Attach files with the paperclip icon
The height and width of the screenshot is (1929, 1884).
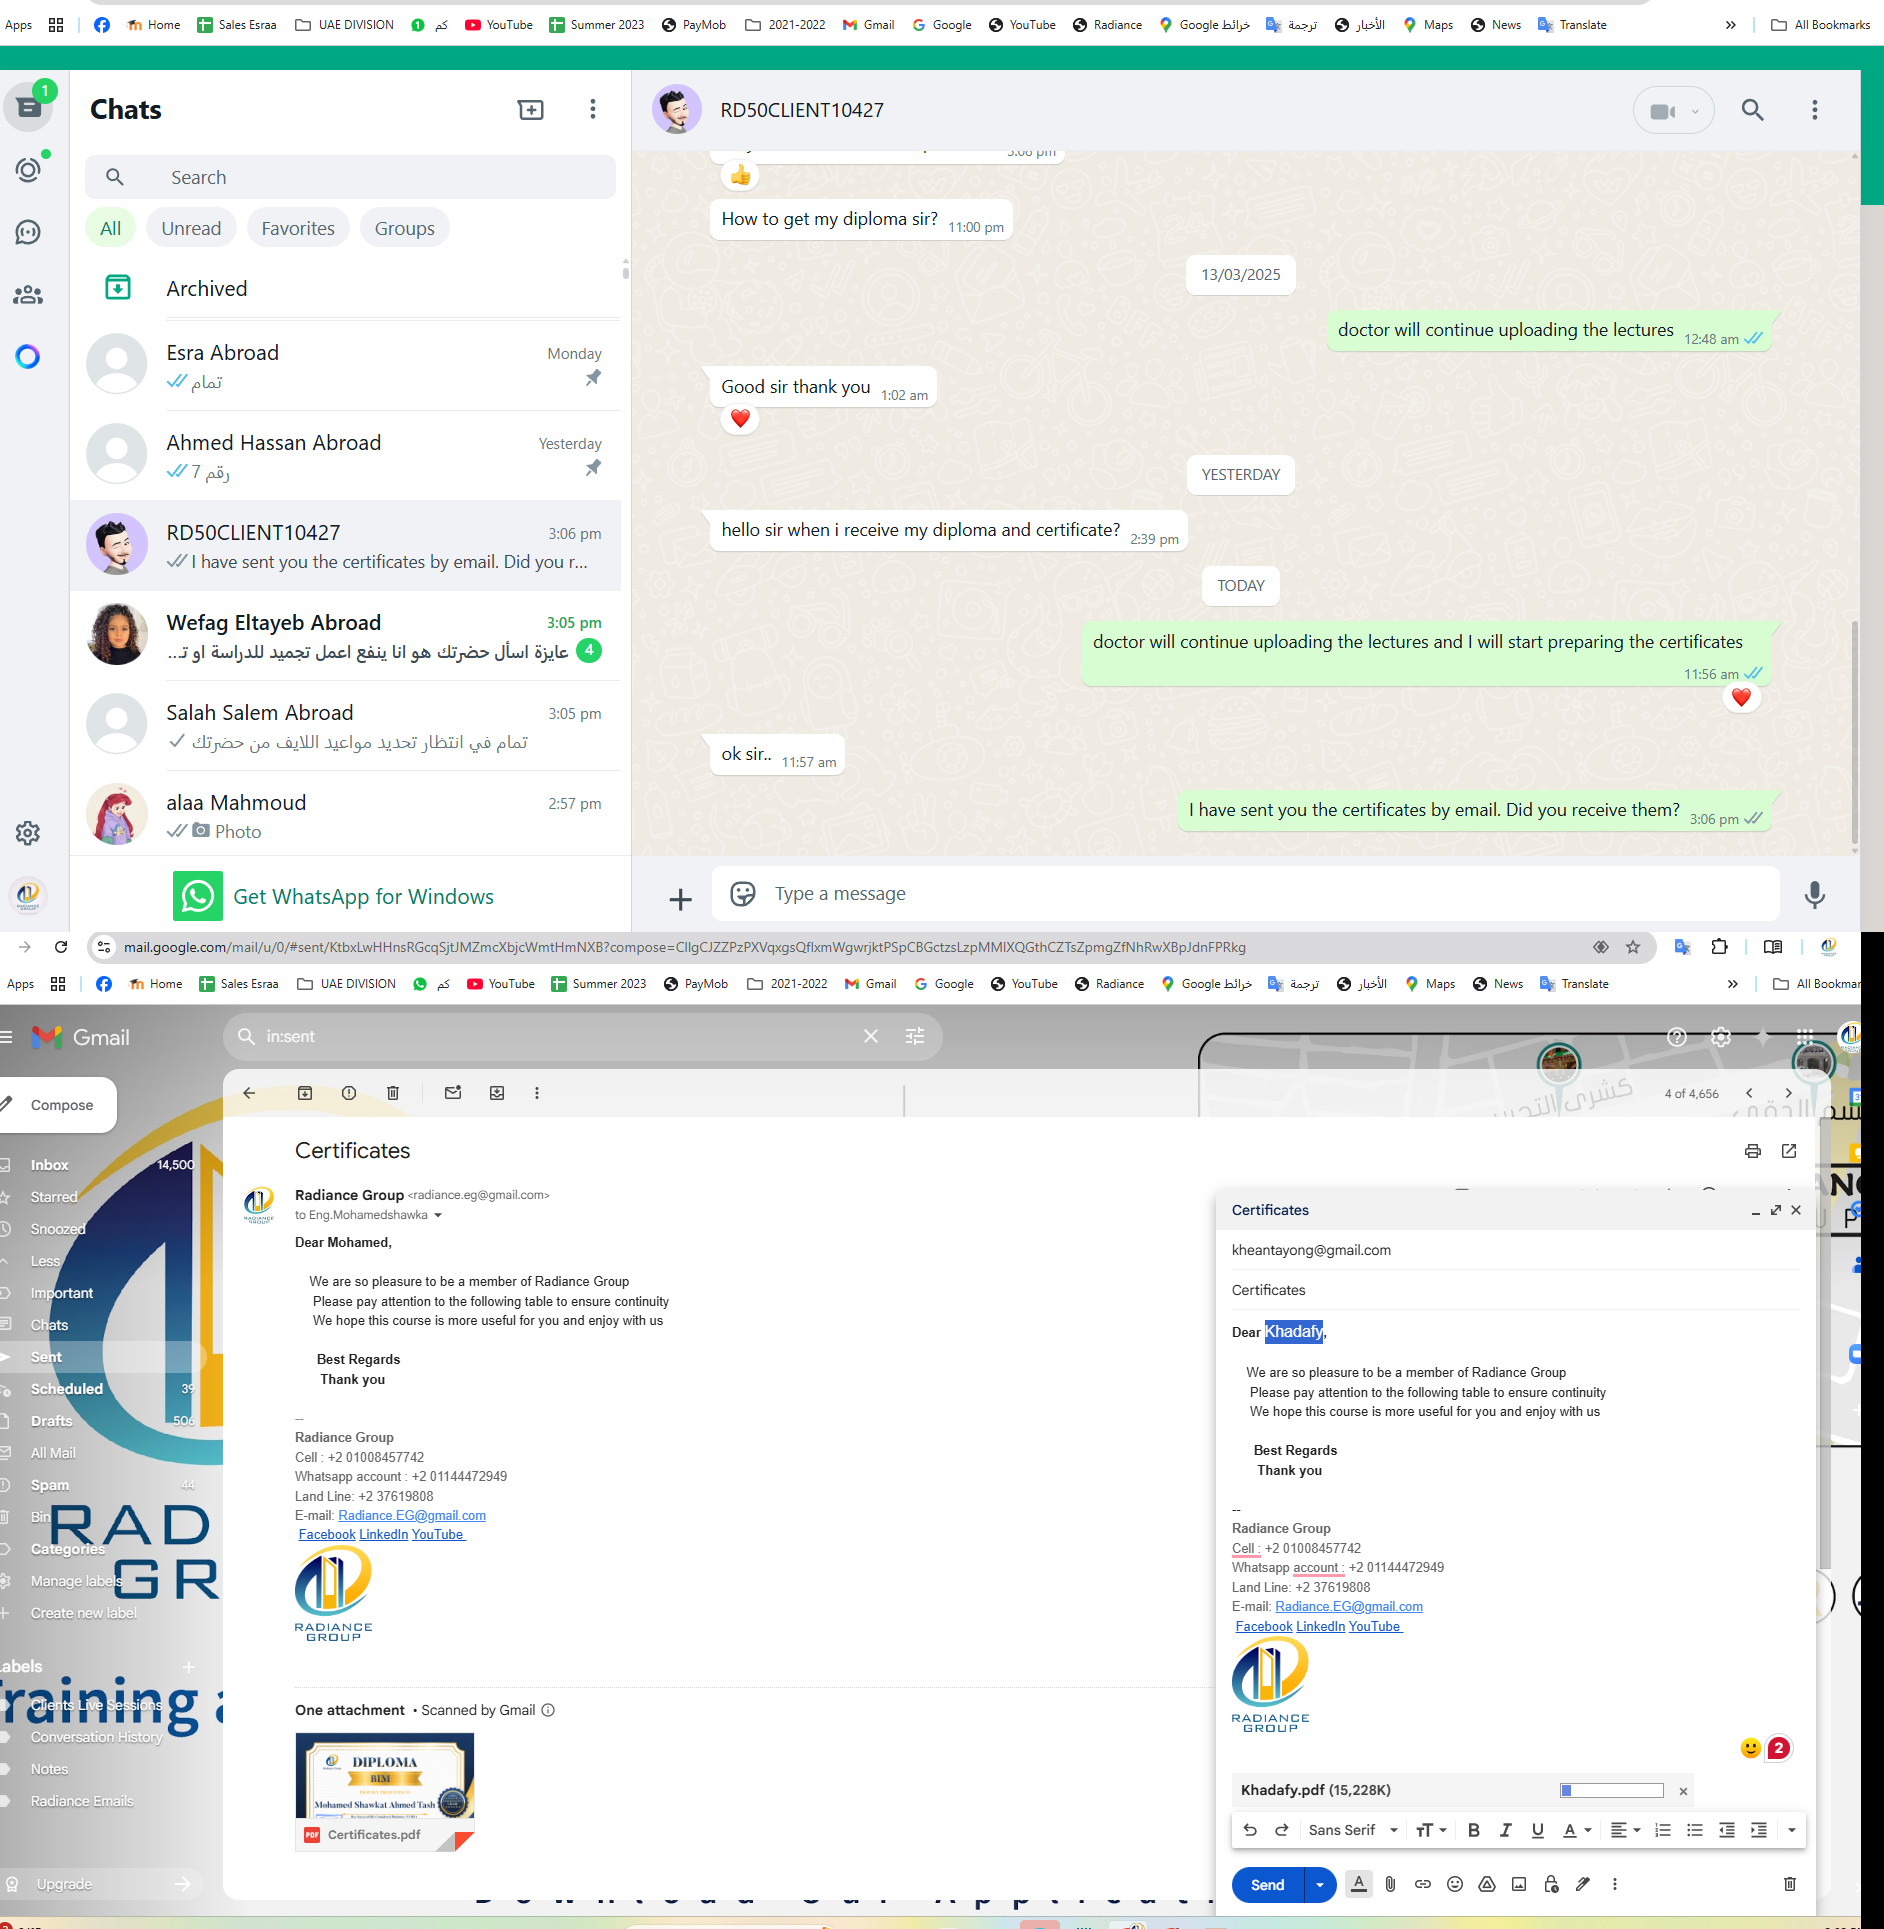1391,1884
